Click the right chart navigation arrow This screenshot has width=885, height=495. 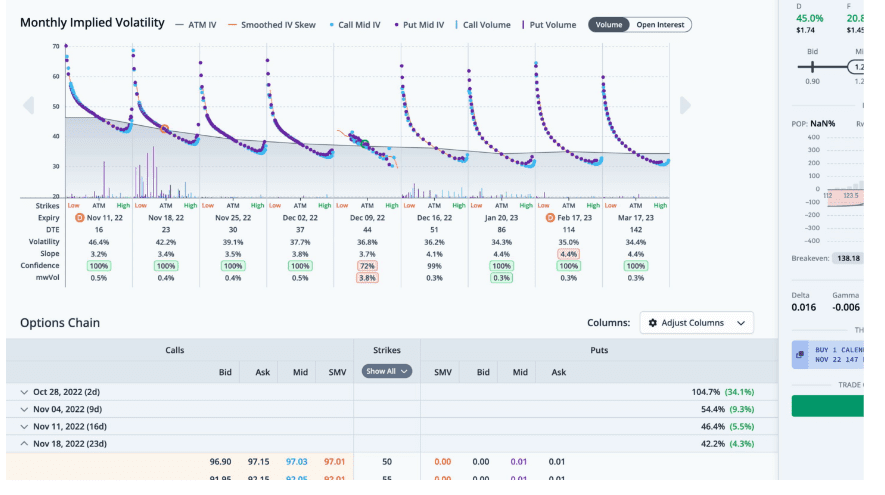[x=685, y=105]
